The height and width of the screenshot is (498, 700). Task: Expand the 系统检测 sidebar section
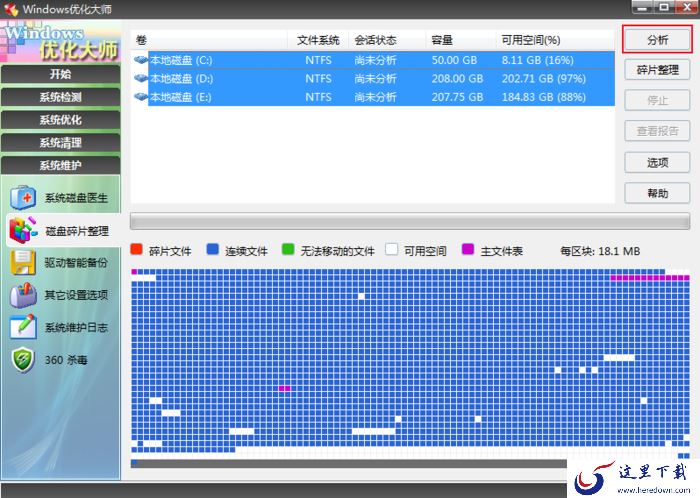click(x=61, y=97)
